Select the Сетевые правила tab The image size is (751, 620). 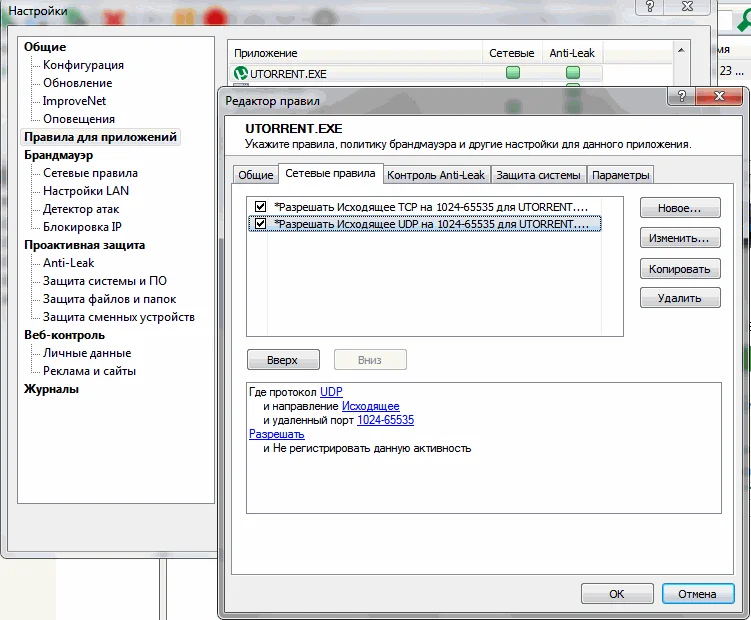point(330,173)
